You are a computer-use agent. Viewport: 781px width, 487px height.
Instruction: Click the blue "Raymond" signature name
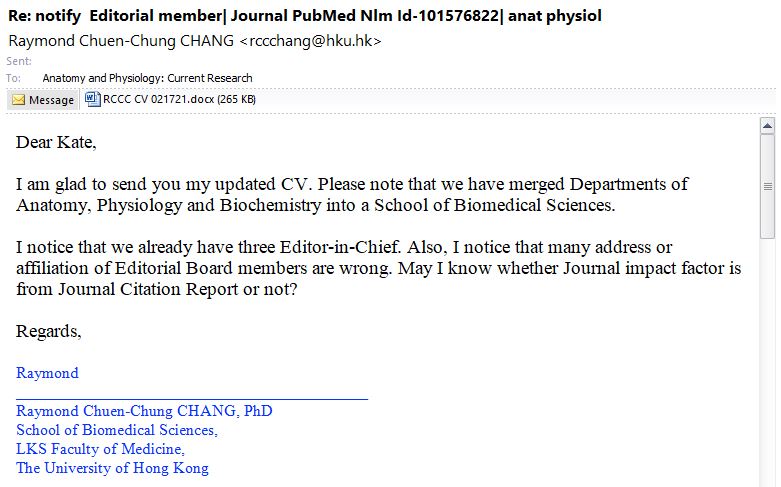point(47,373)
